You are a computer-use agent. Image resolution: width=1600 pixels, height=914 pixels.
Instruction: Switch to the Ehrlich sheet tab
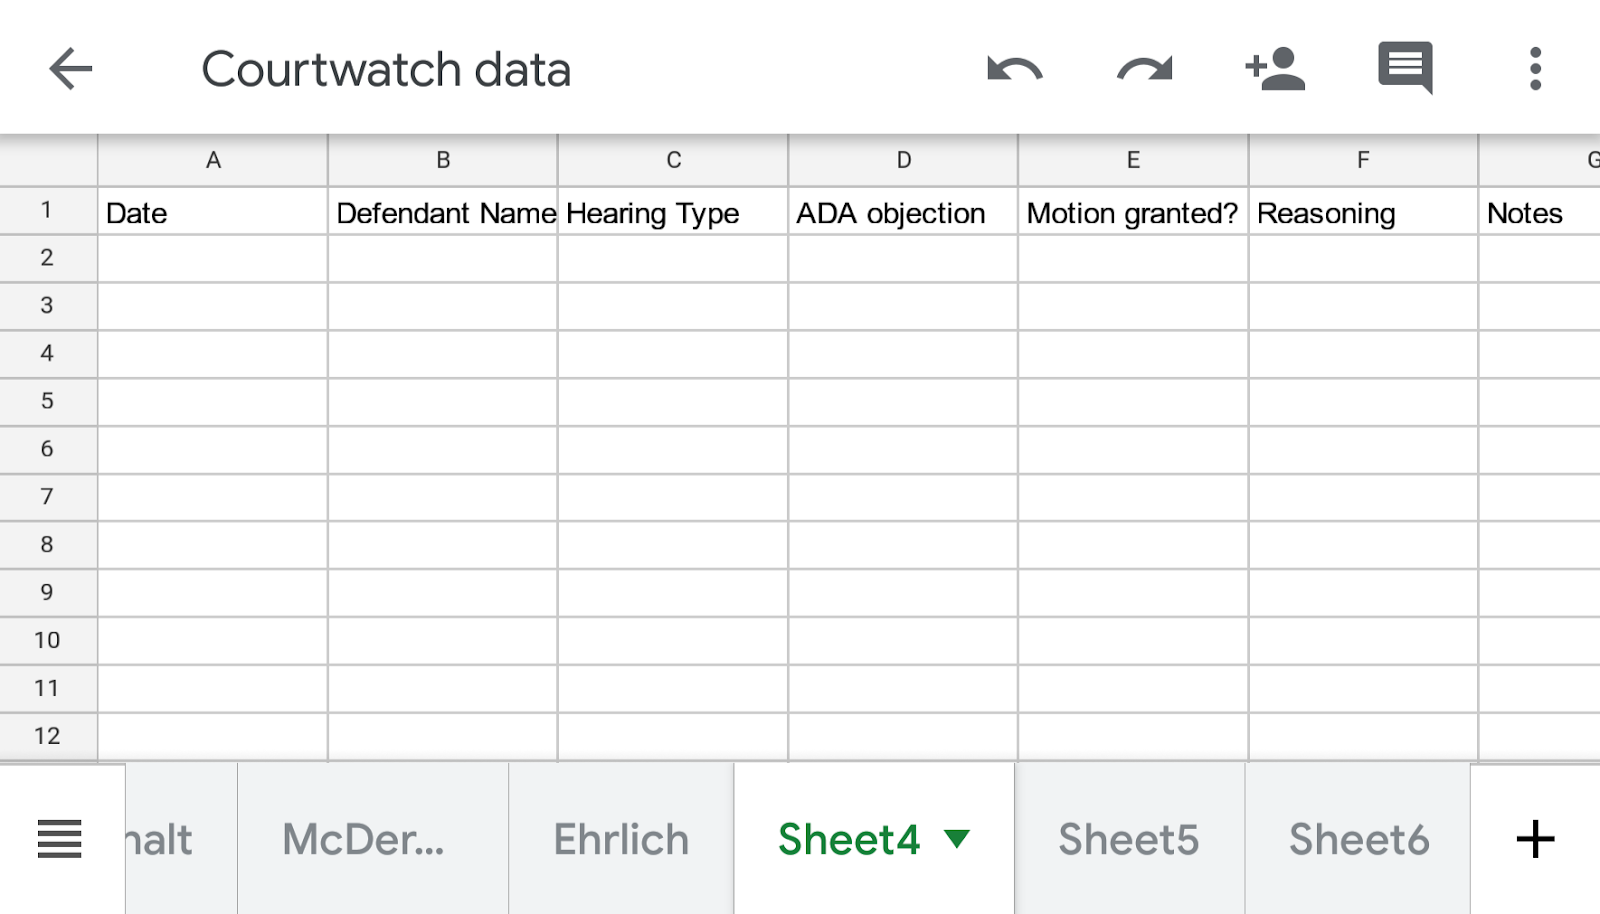tap(621, 839)
